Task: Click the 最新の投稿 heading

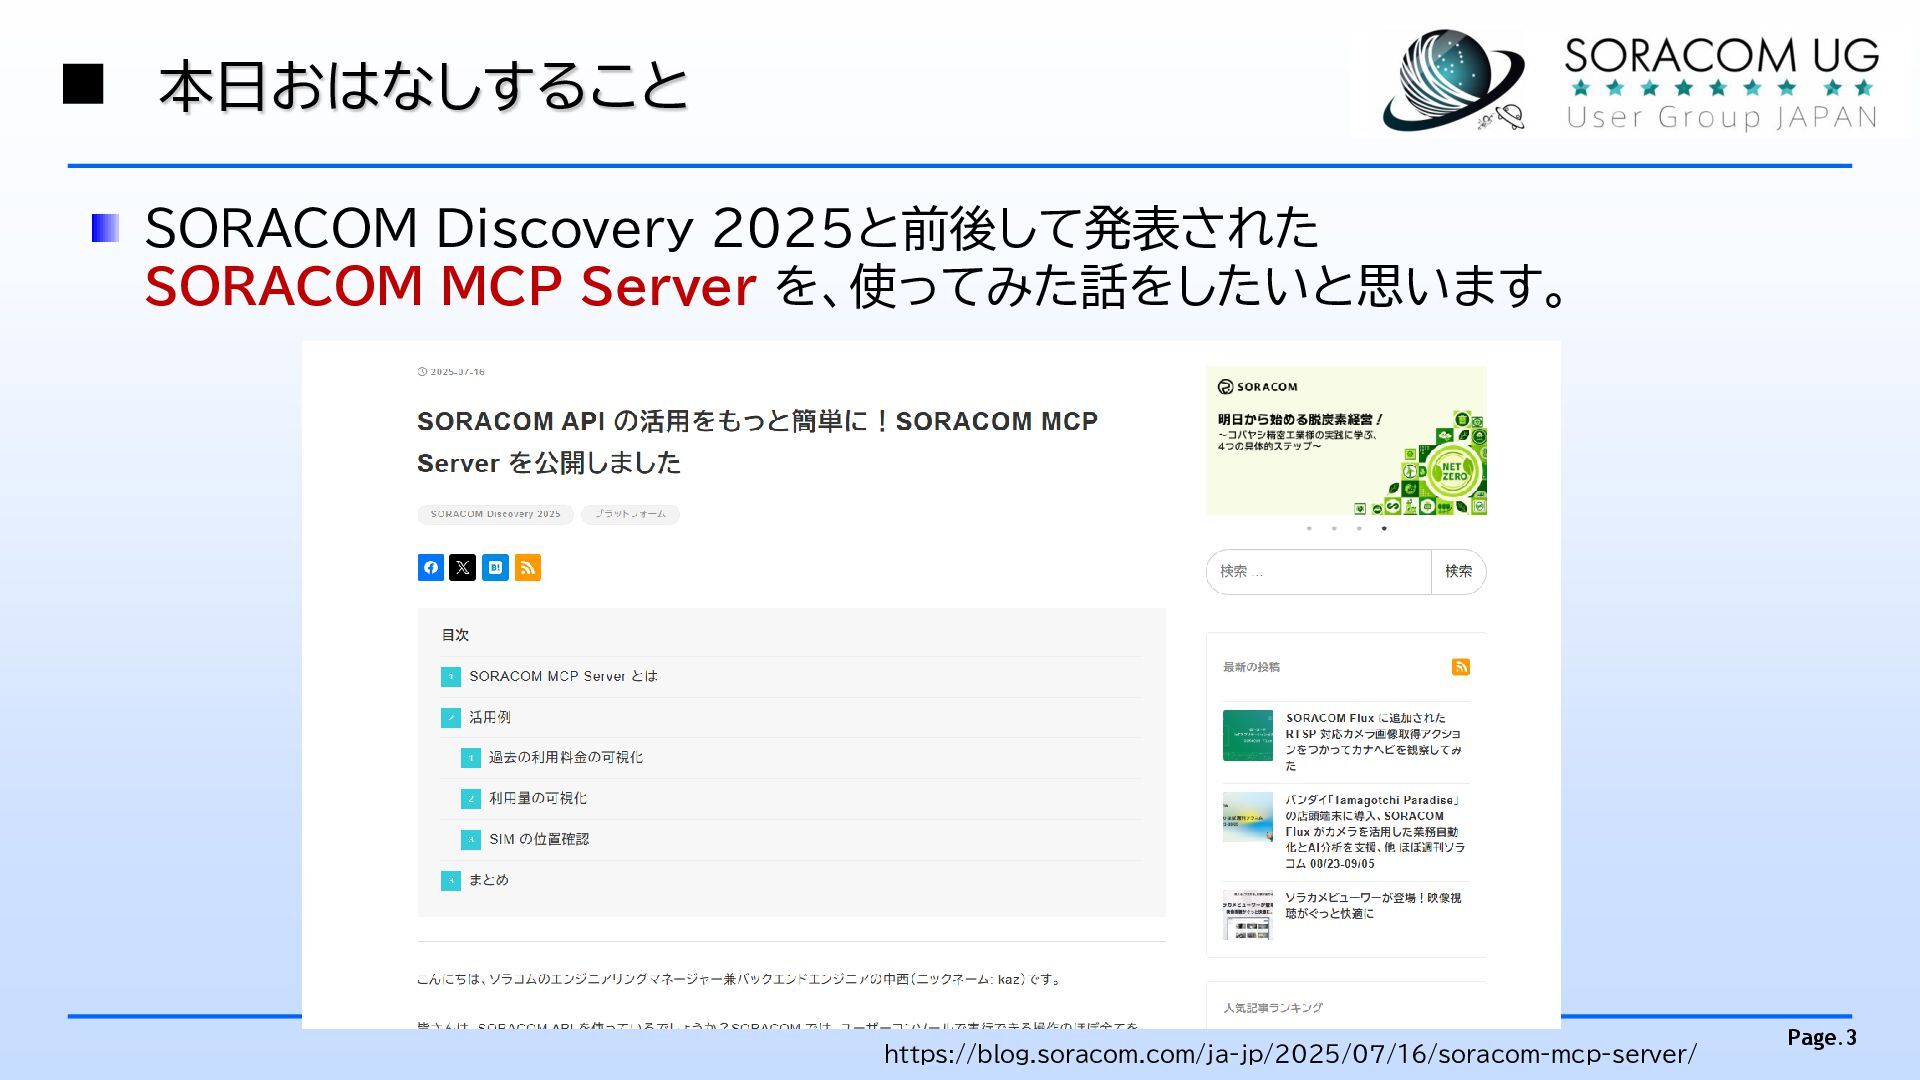Action: coord(1251,667)
